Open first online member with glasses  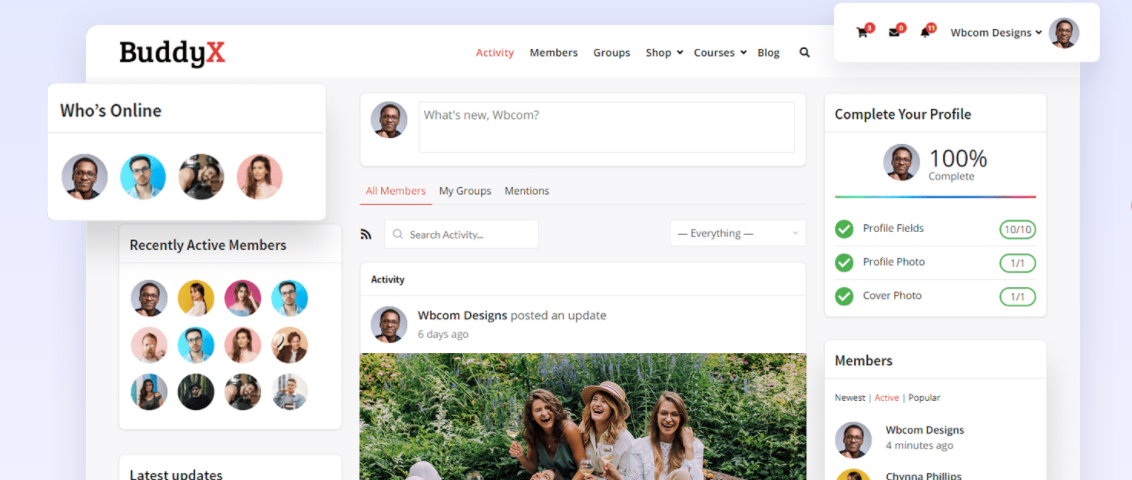pos(84,177)
